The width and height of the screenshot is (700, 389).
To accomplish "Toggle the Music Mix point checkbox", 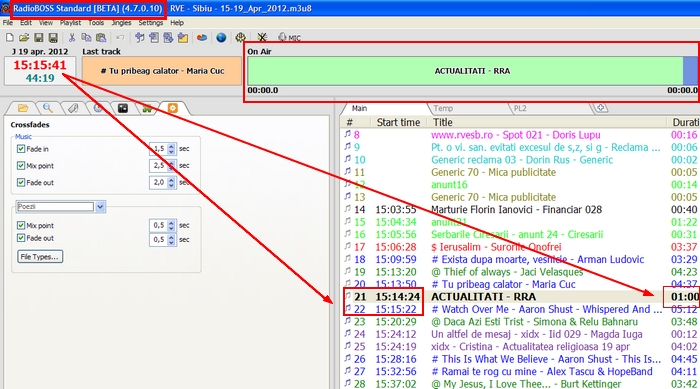I will pos(21,166).
